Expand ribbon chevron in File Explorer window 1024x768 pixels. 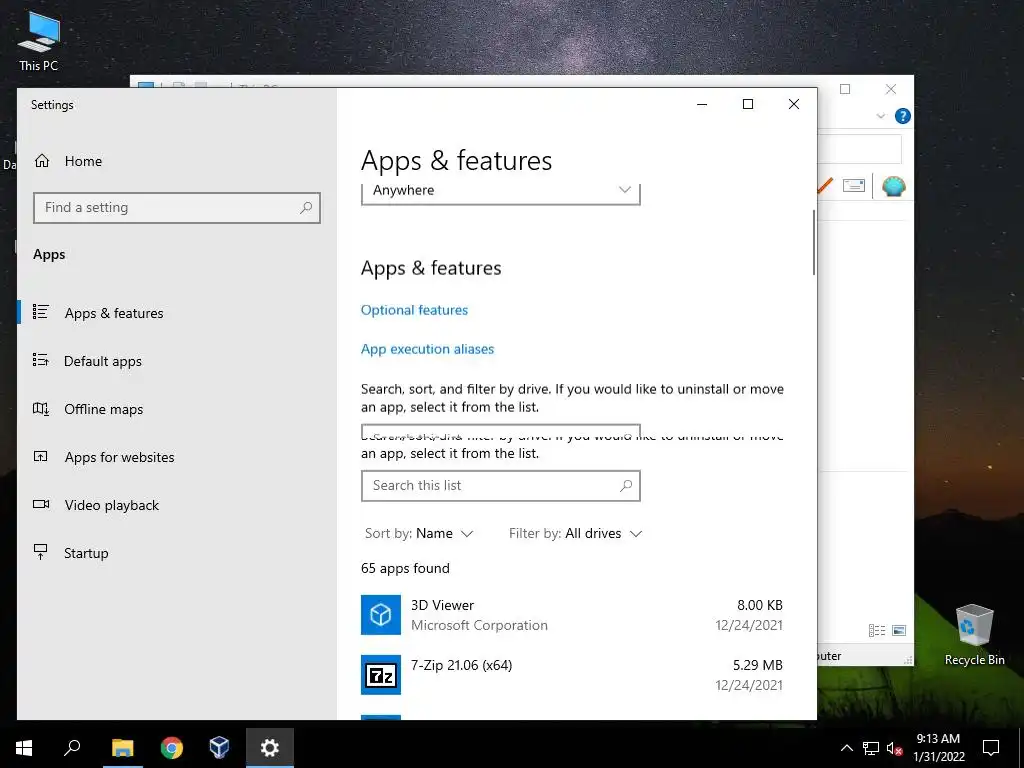pyautogui.click(x=880, y=116)
